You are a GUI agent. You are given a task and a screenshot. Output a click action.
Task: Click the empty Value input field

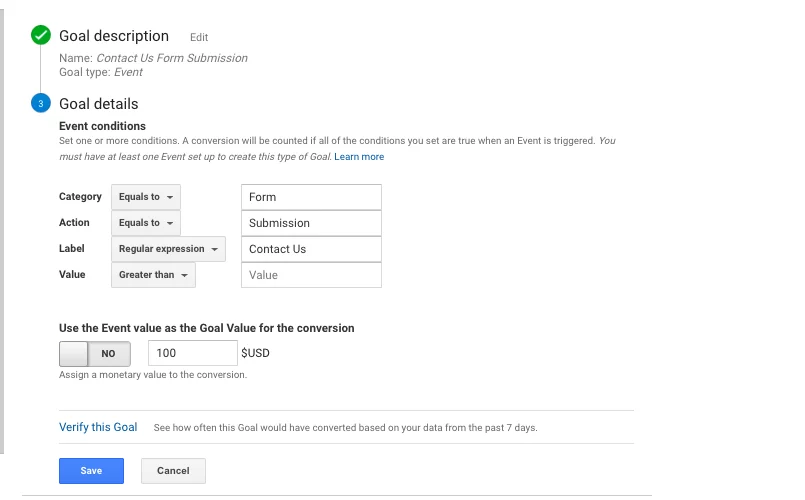[311, 275]
